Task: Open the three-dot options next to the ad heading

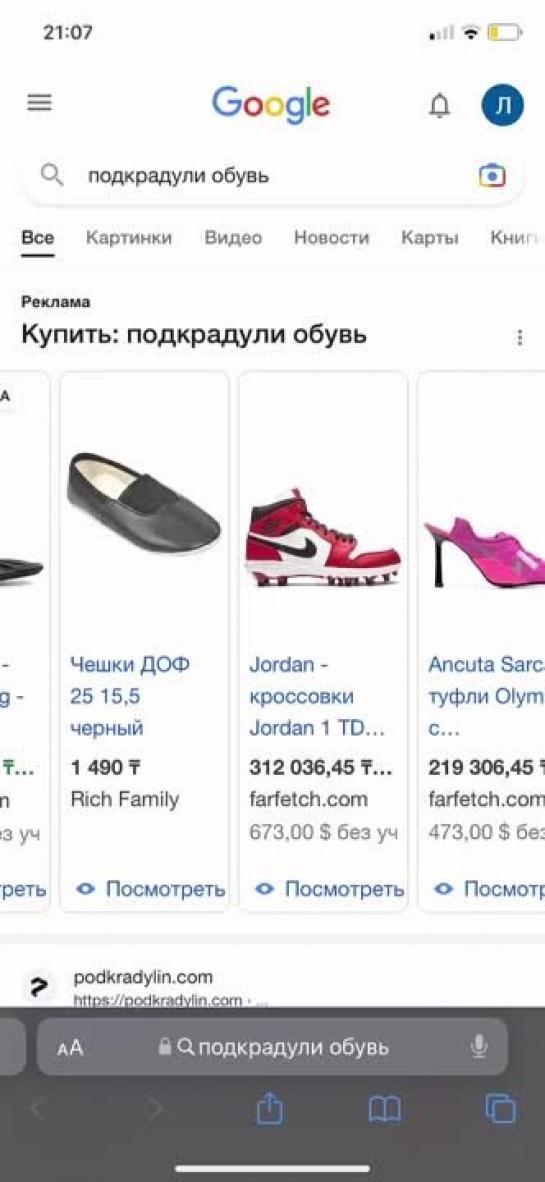Action: tap(519, 337)
